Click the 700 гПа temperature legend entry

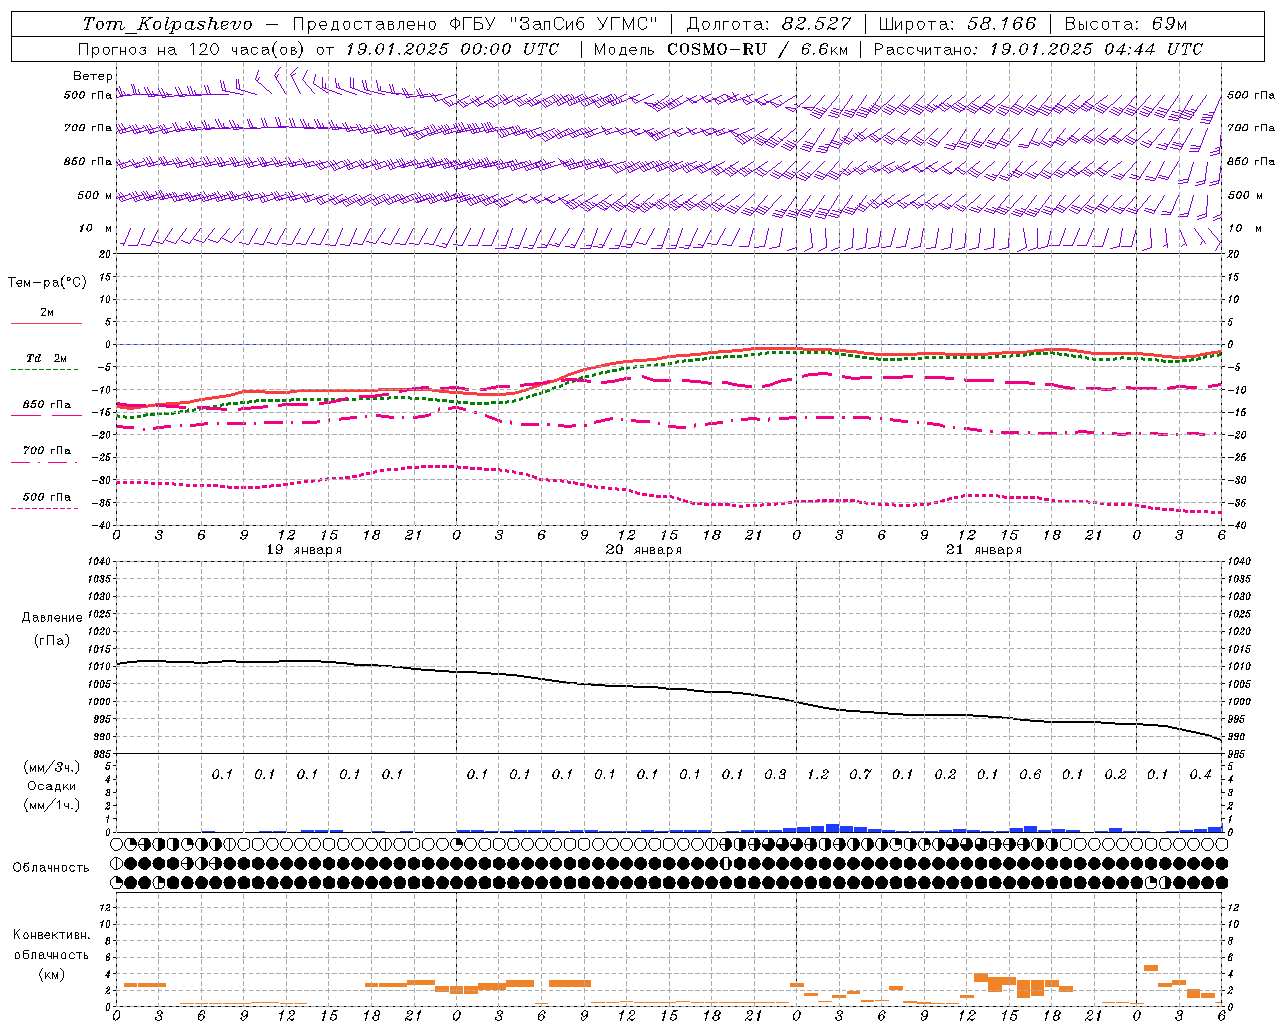[x=47, y=450]
